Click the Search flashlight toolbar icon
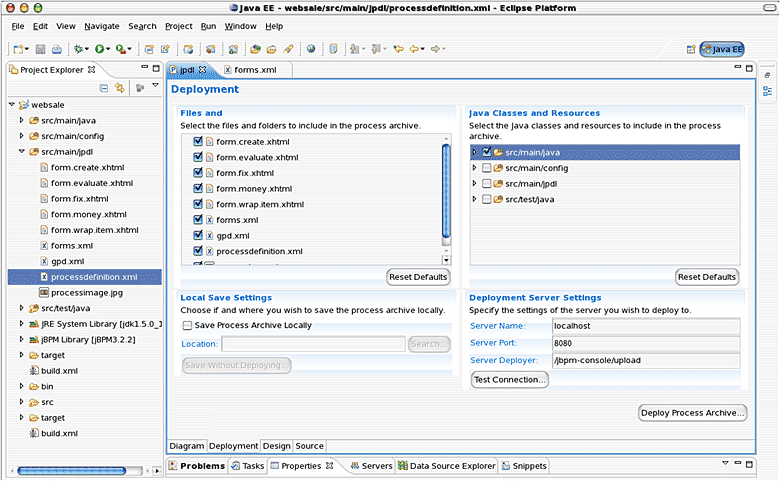Image resolution: width=780 pixels, height=482 pixels. 289,49
